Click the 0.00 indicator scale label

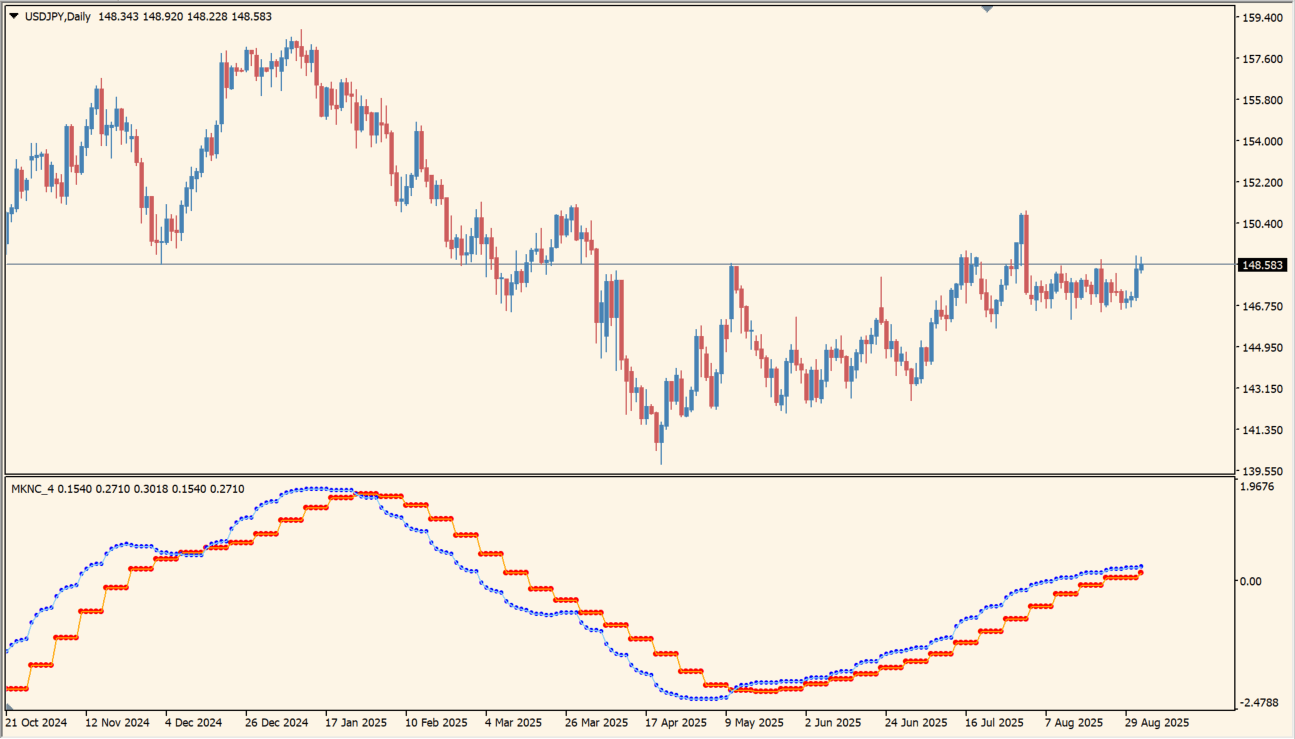tap(1253, 581)
